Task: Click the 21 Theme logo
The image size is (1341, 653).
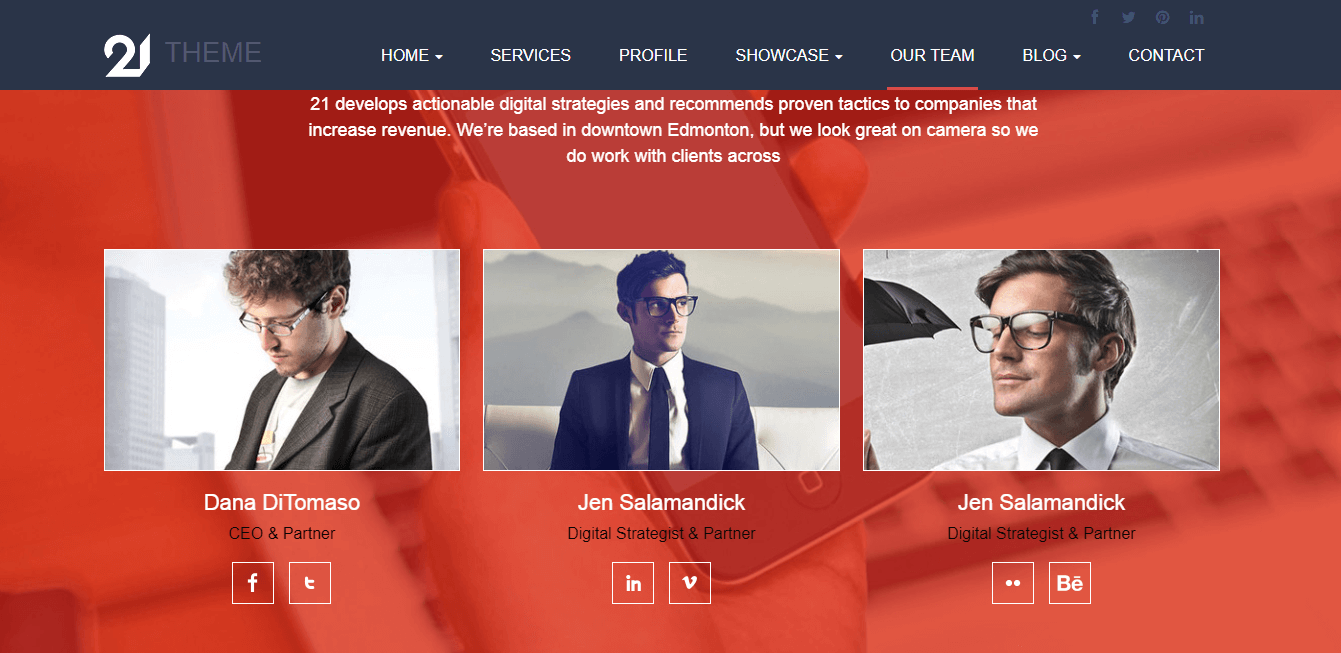Action: (x=183, y=54)
